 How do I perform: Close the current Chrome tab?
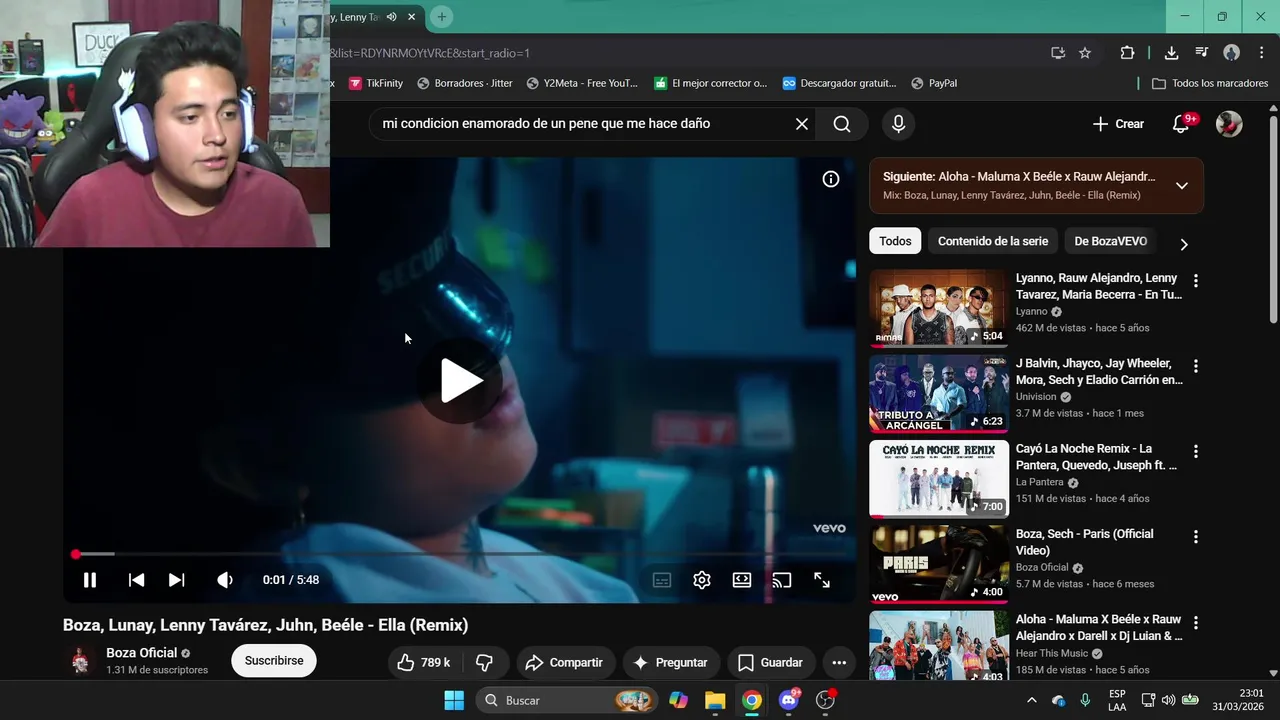[411, 17]
